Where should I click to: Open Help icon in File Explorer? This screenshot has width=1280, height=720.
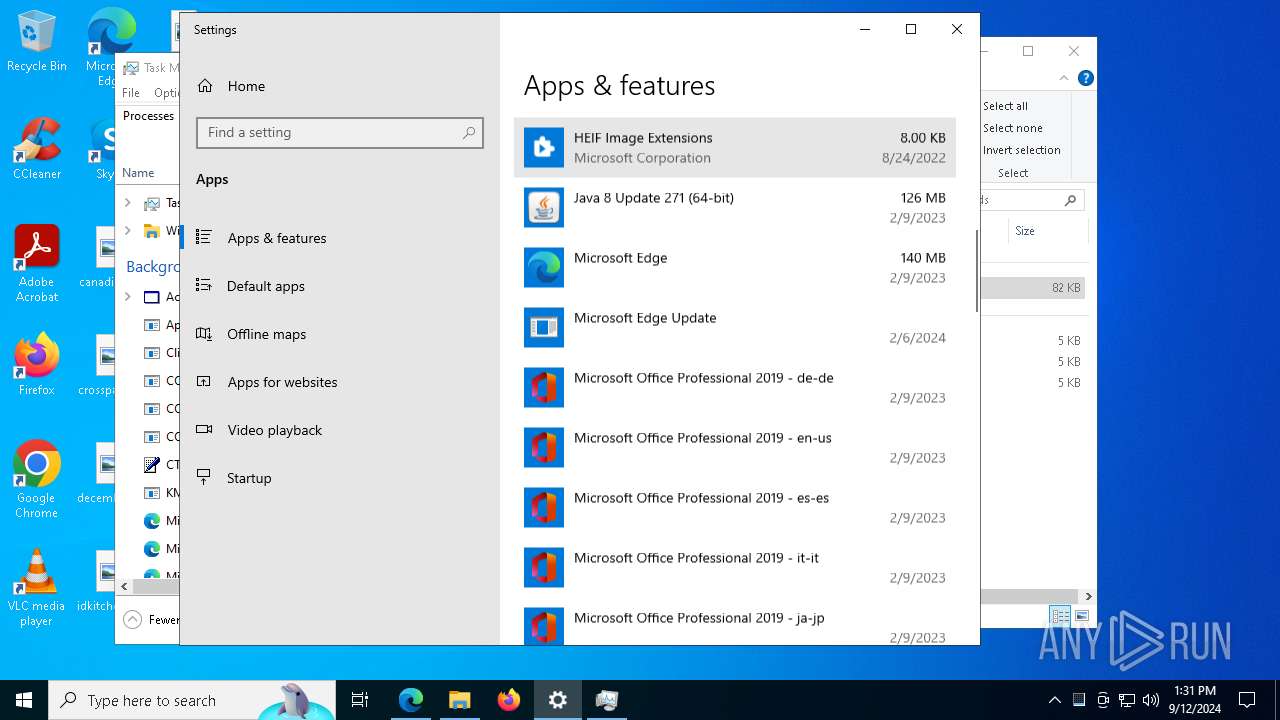[x=1086, y=78]
